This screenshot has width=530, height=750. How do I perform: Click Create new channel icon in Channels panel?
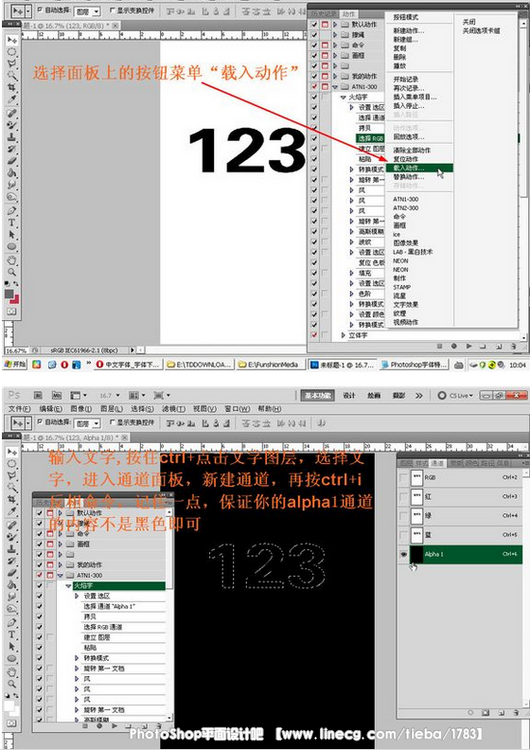(x=500, y=713)
